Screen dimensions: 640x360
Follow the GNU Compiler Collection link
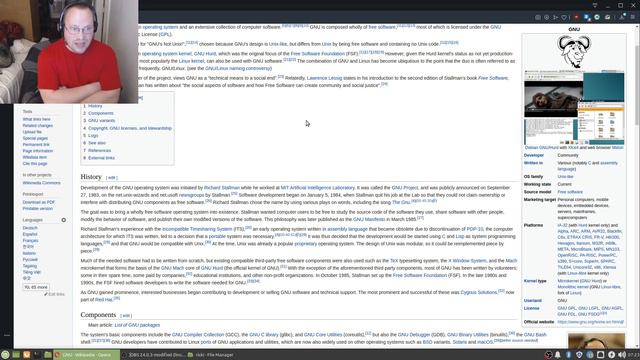(198, 335)
